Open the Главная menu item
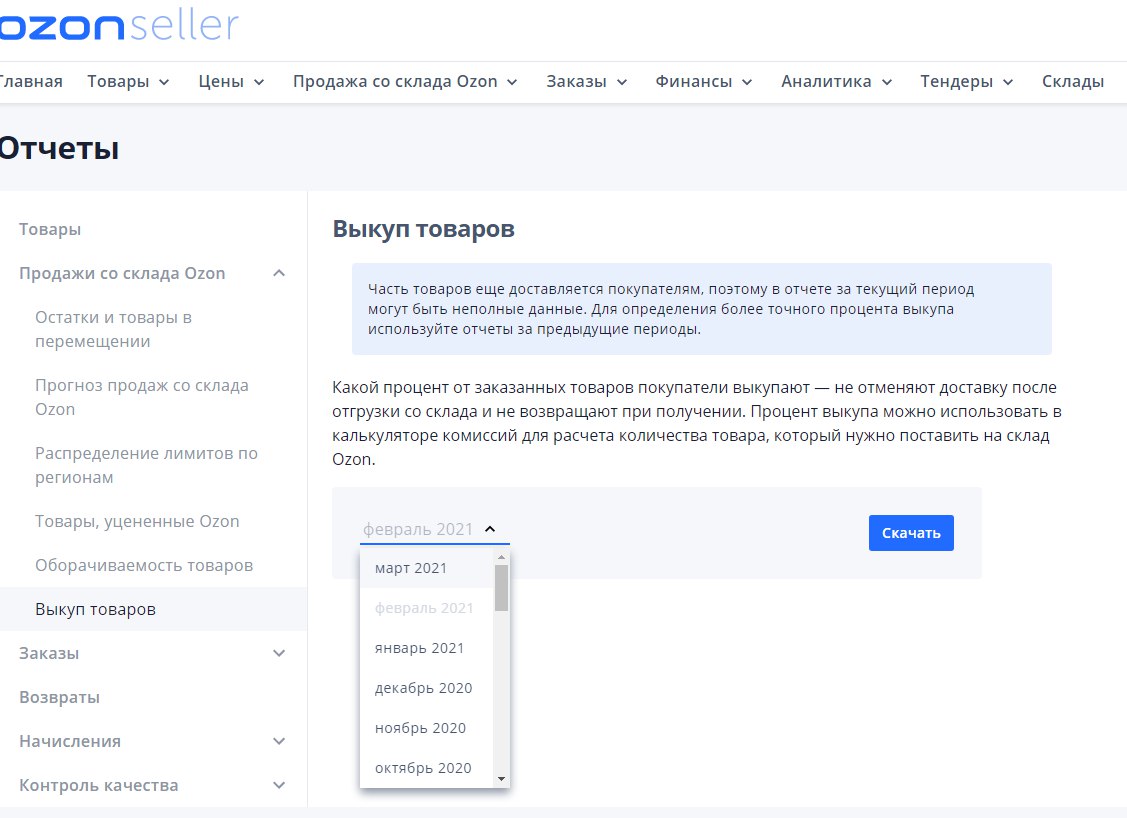 point(31,81)
